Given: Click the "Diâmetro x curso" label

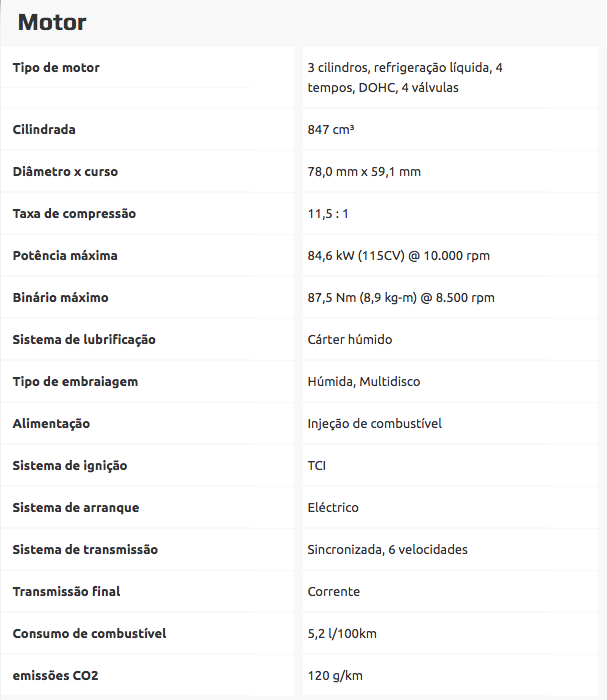Looking at the screenshot, I should [65, 172].
